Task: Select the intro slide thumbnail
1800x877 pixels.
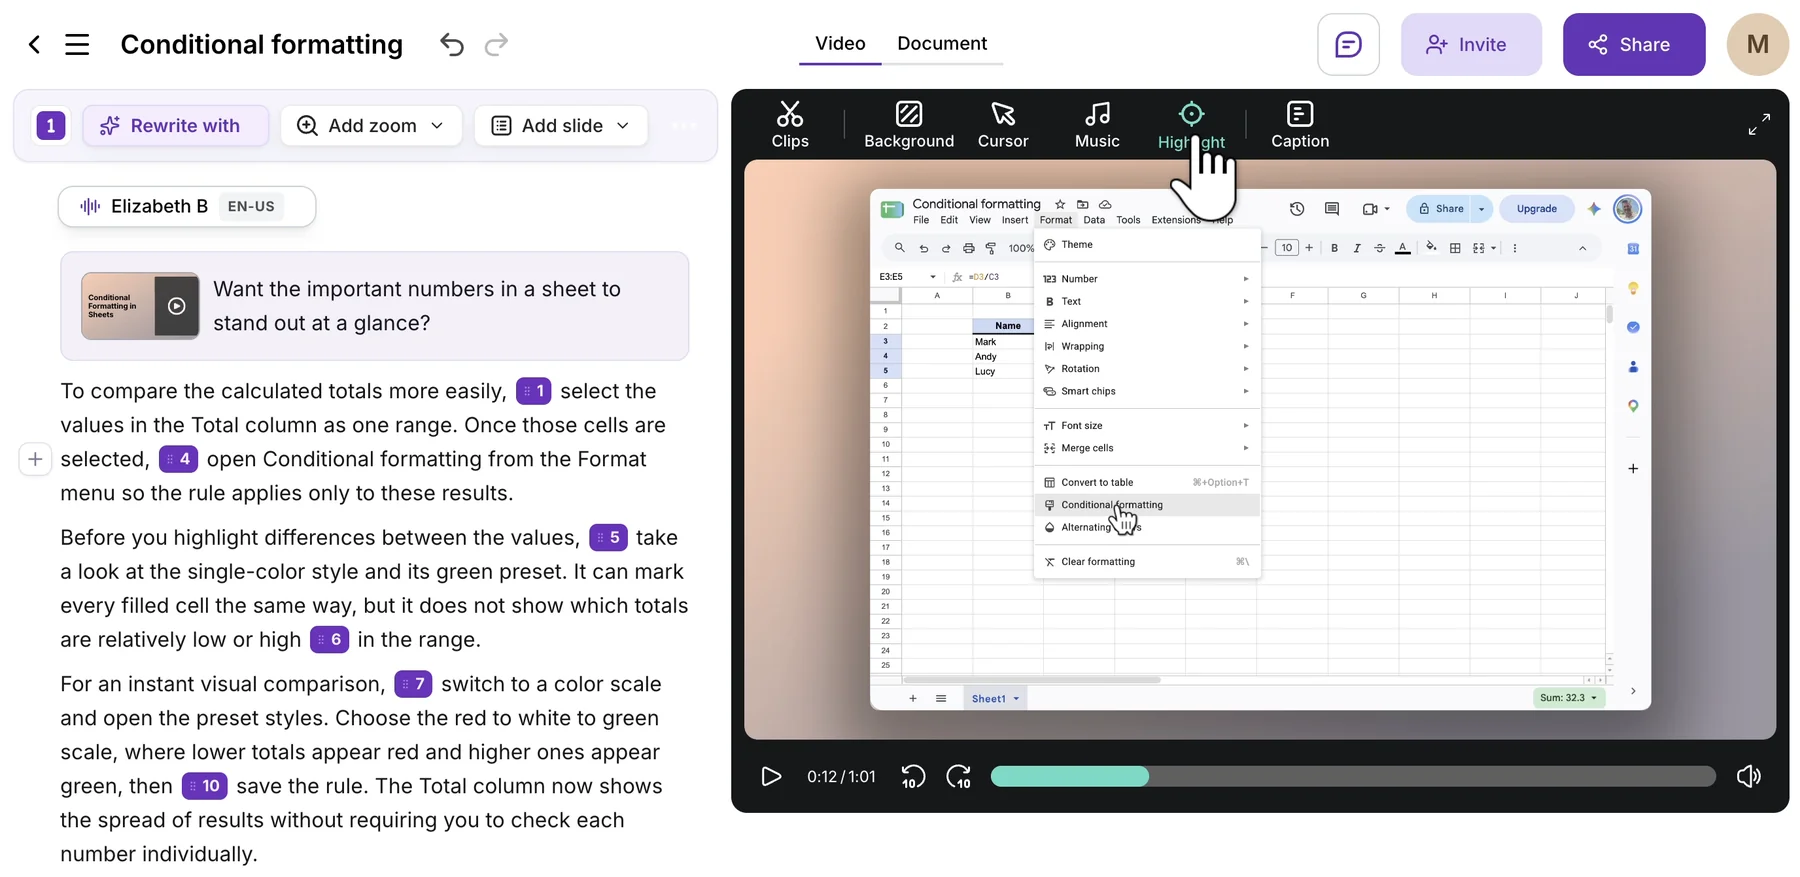Action: point(140,306)
